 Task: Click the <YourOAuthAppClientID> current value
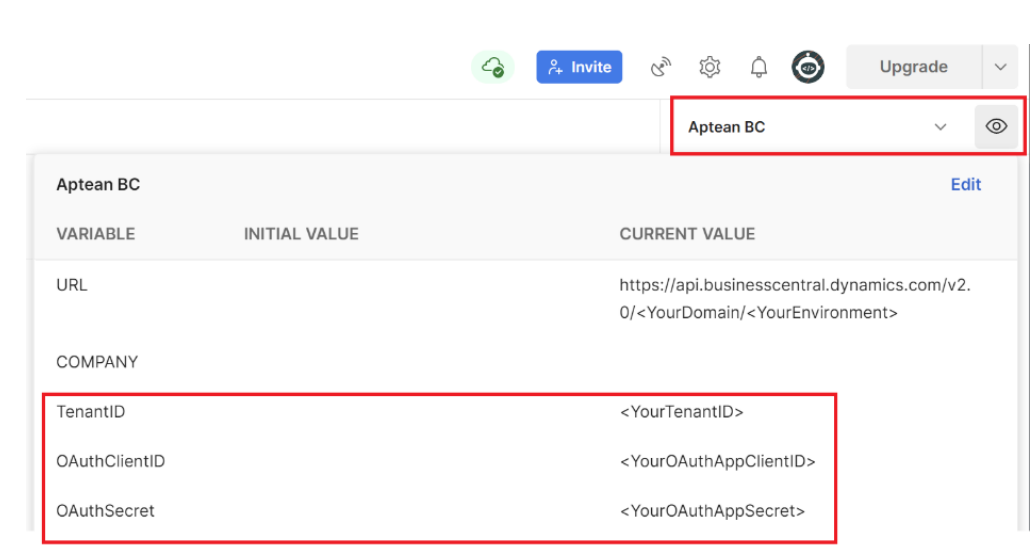pos(717,461)
